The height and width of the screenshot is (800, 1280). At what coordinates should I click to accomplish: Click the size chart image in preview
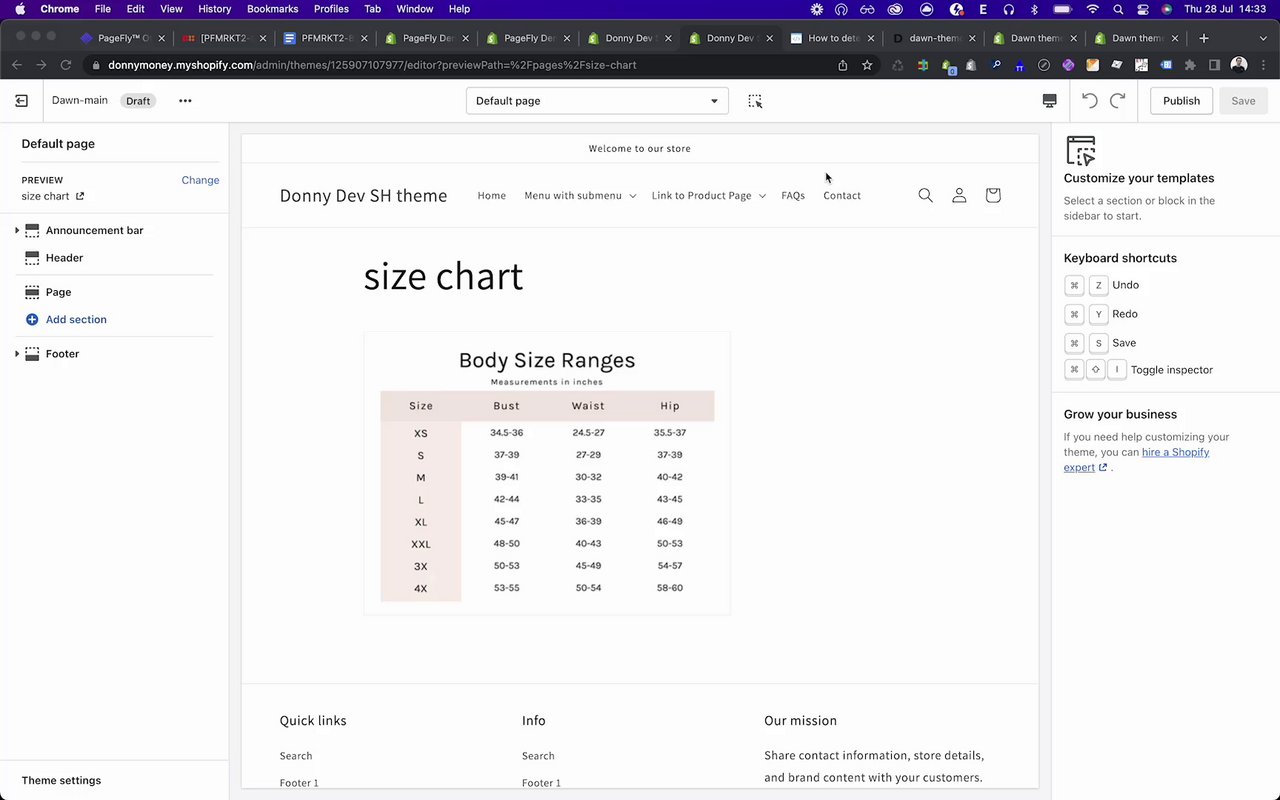pyautogui.click(x=547, y=473)
